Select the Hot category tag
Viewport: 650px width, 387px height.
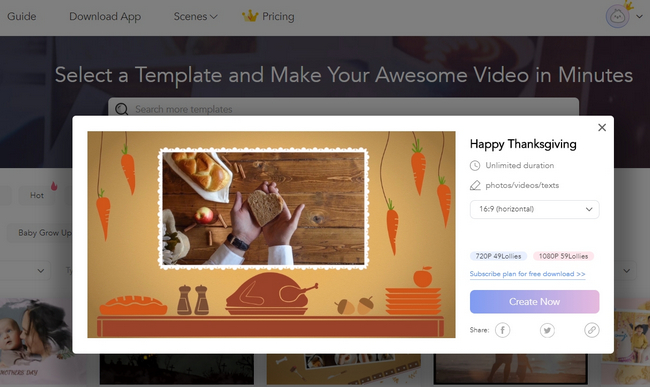click(x=37, y=195)
